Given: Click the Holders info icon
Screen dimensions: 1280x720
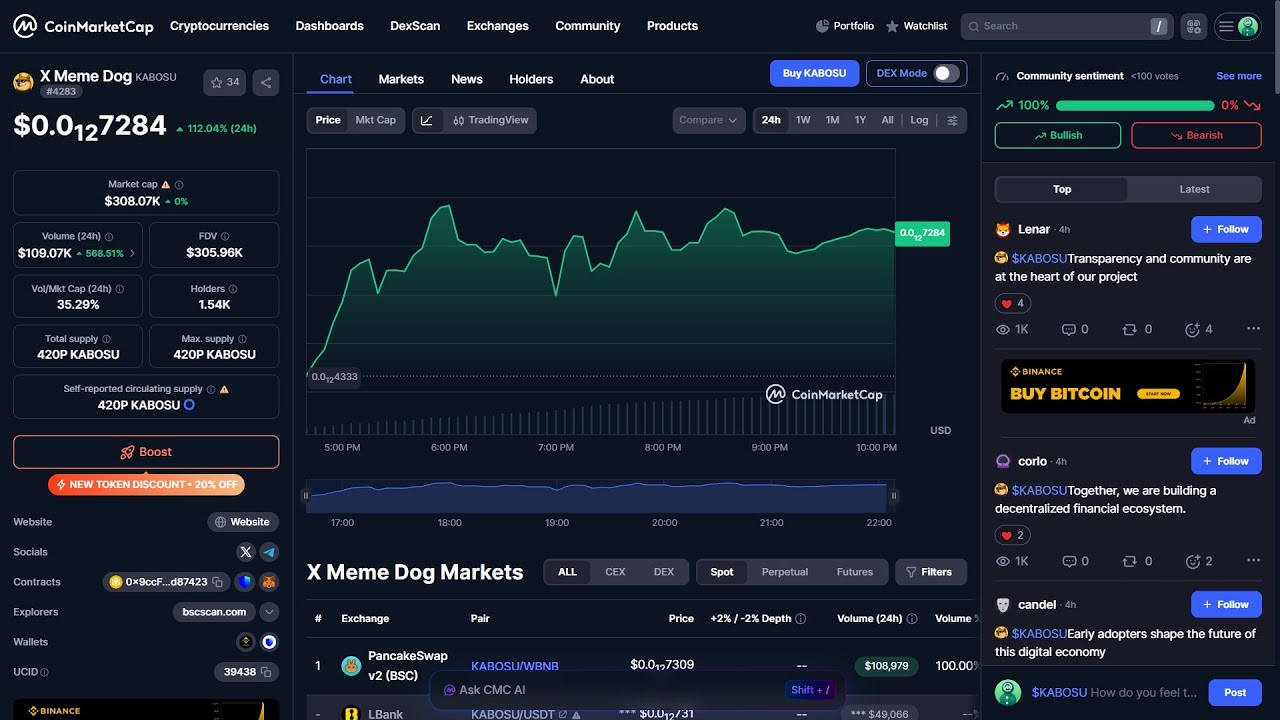Looking at the screenshot, I should coord(234,289).
